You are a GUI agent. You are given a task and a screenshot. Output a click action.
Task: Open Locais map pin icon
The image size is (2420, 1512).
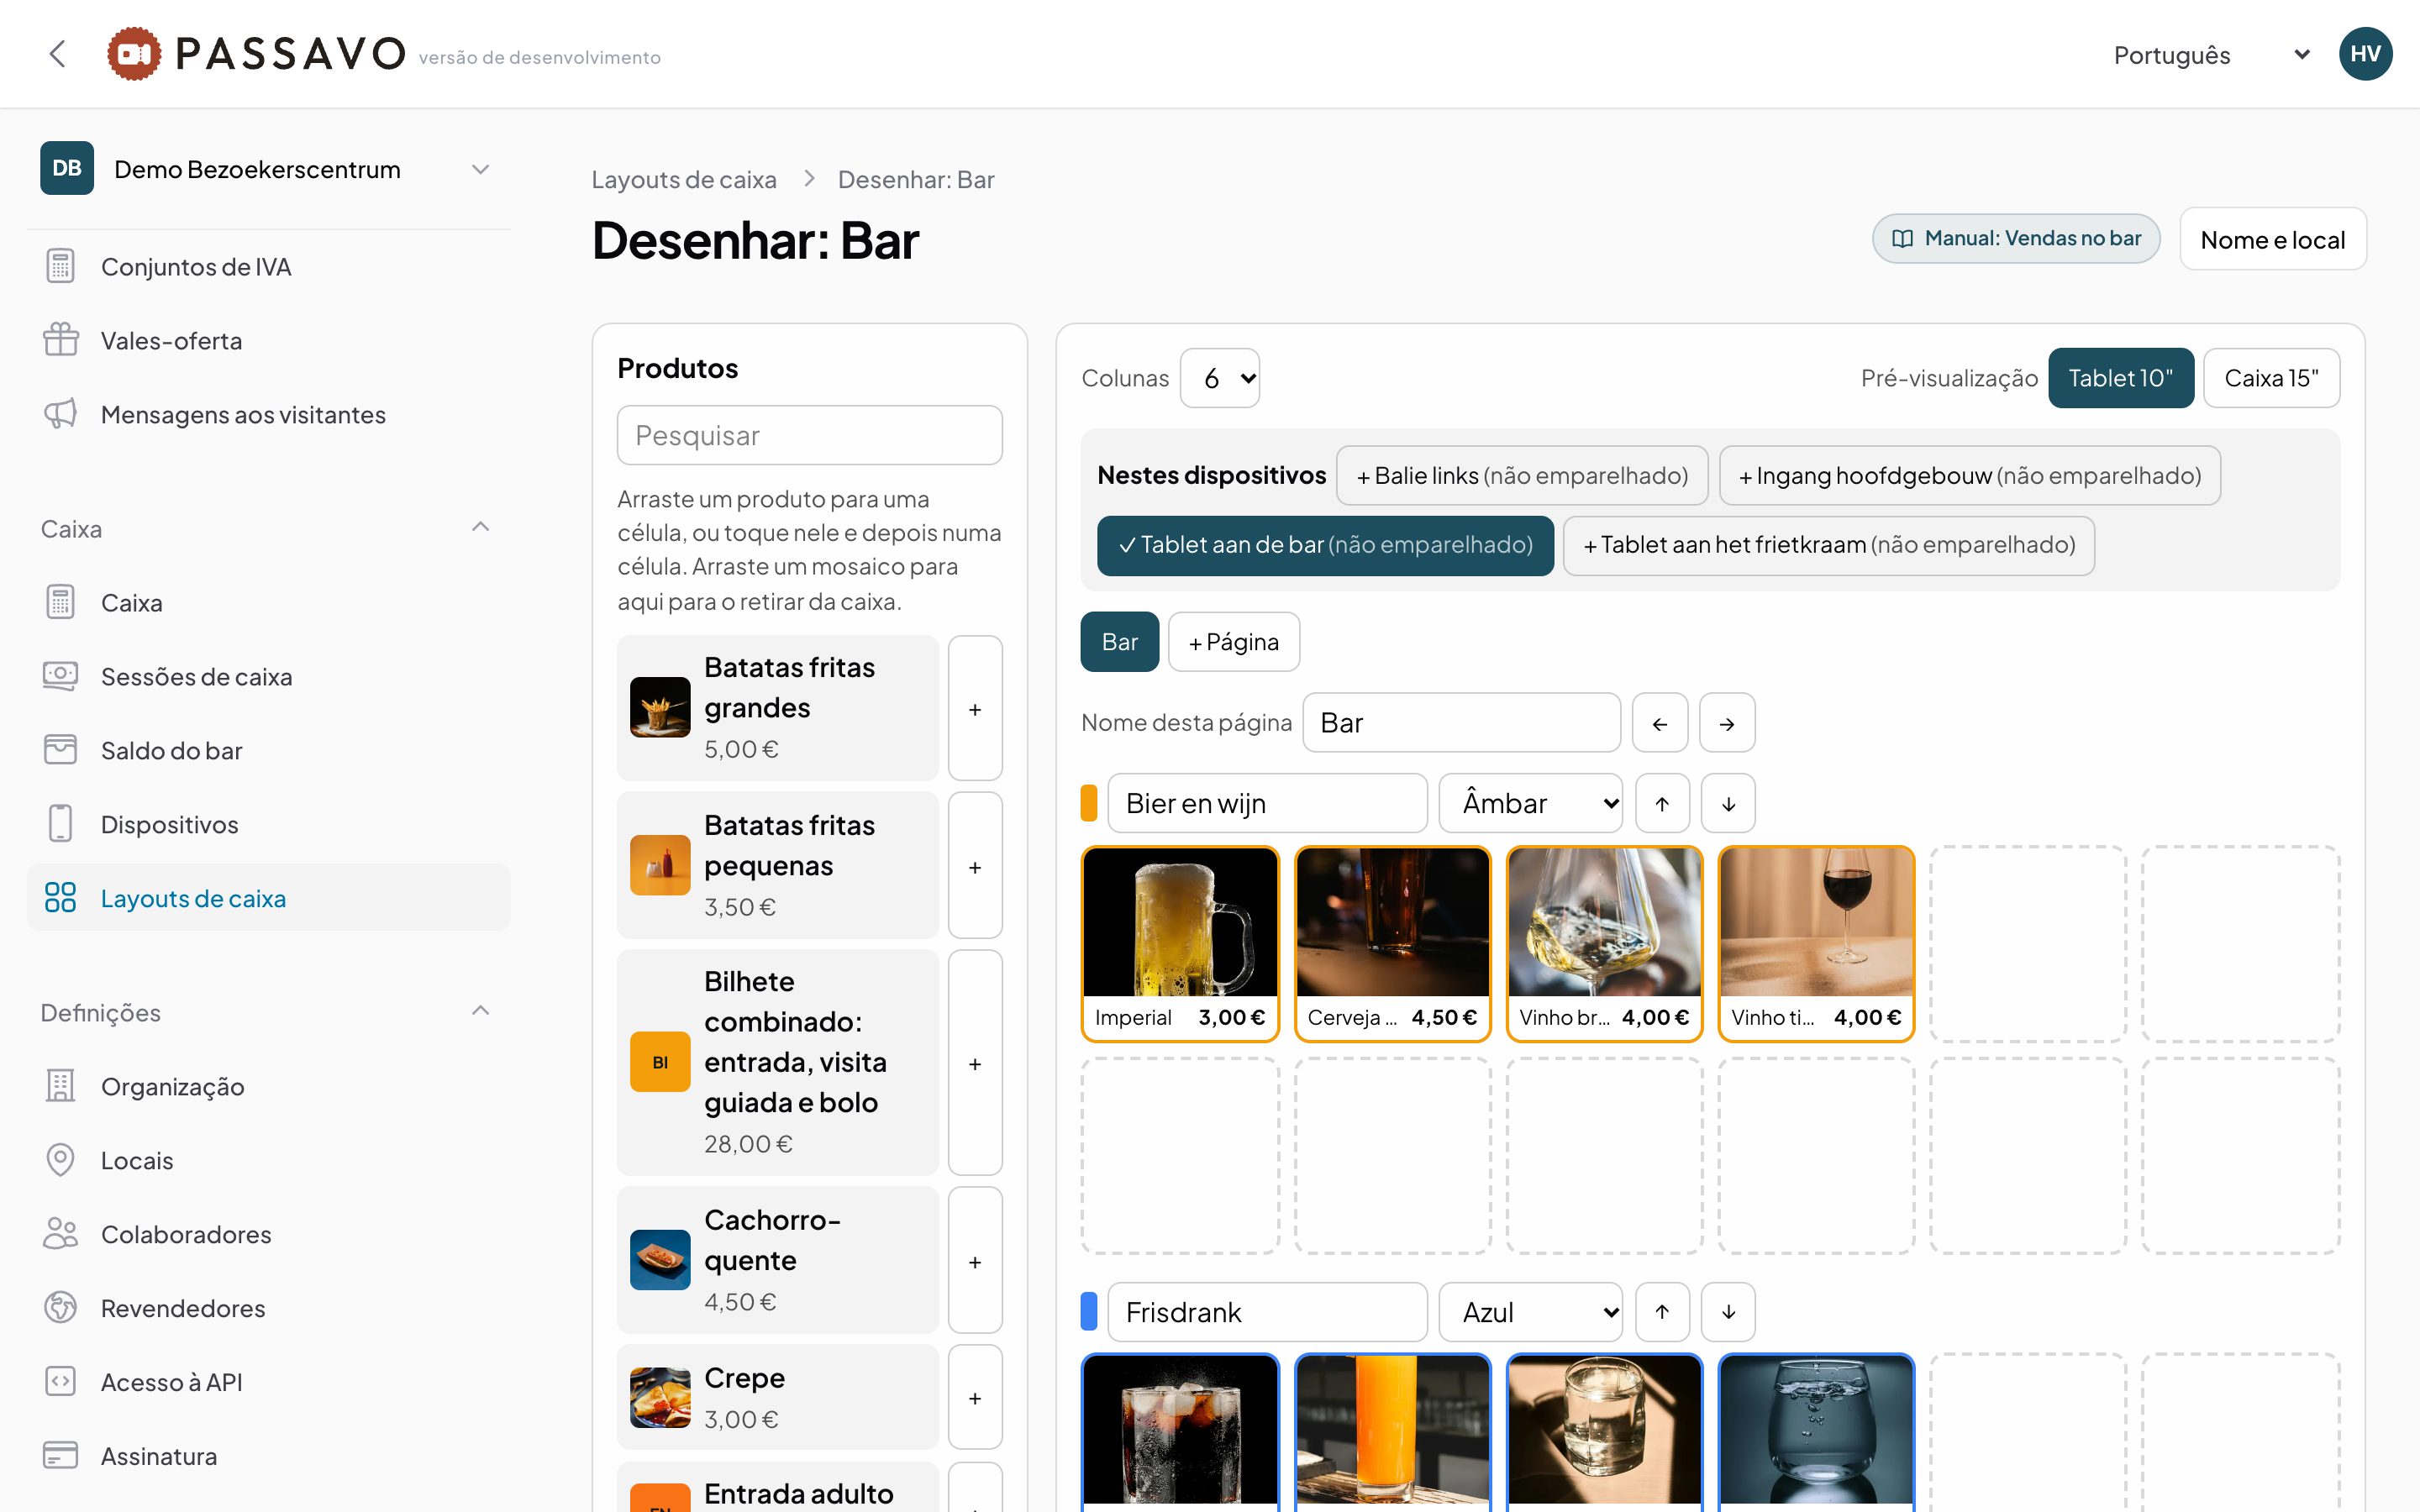pyautogui.click(x=60, y=1160)
